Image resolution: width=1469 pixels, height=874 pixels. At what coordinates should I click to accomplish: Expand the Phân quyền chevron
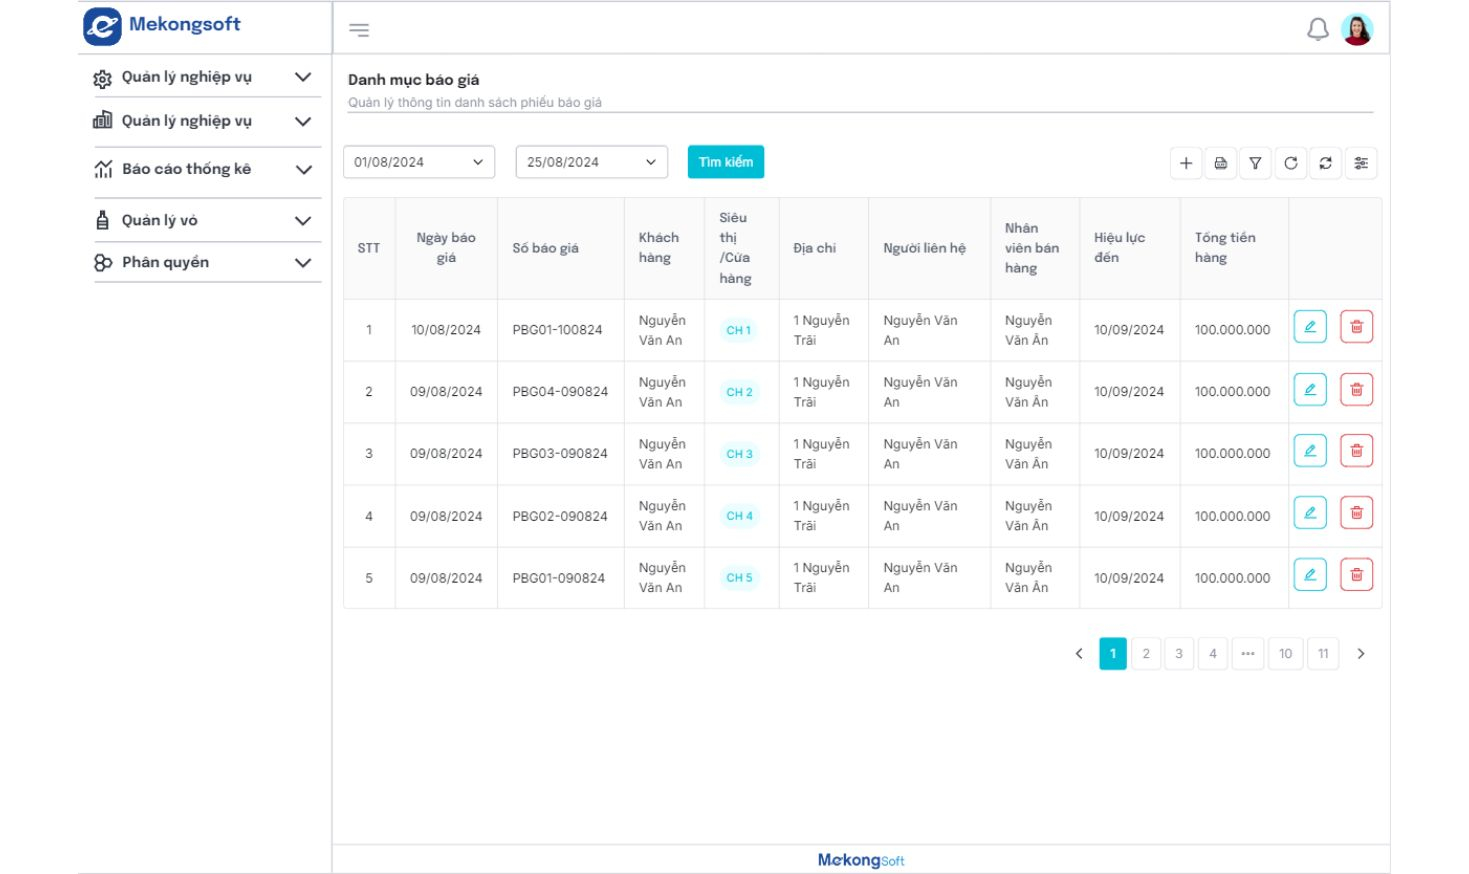(303, 263)
